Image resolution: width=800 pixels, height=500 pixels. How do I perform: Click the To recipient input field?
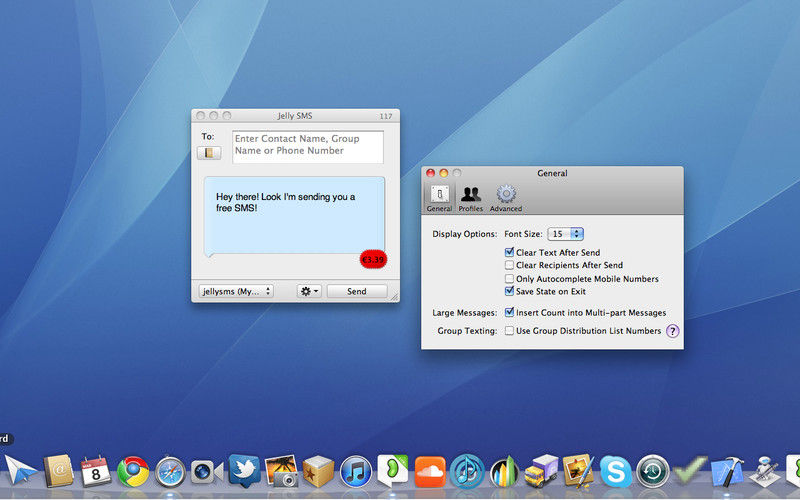tap(308, 147)
